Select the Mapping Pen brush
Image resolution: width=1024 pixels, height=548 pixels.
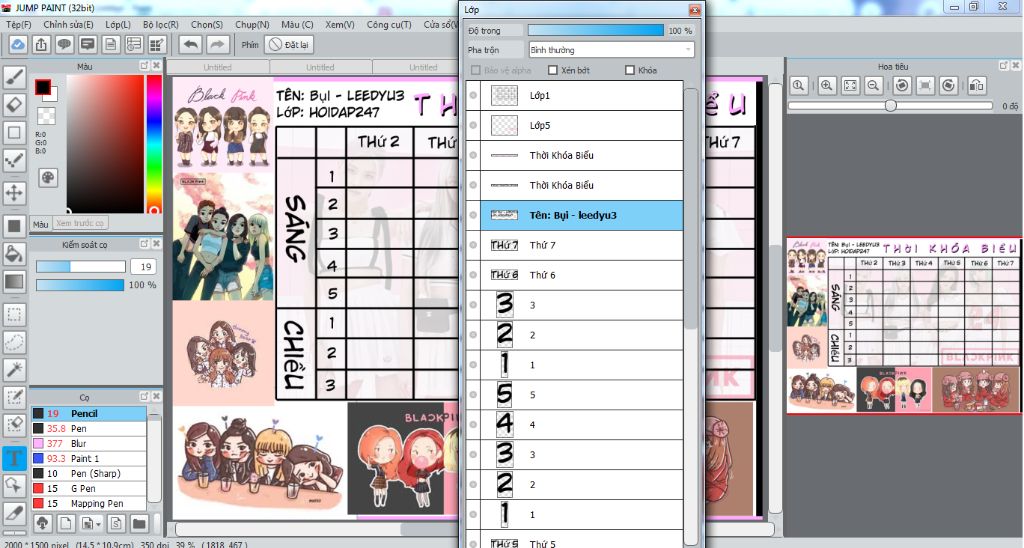(x=89, y=504)
